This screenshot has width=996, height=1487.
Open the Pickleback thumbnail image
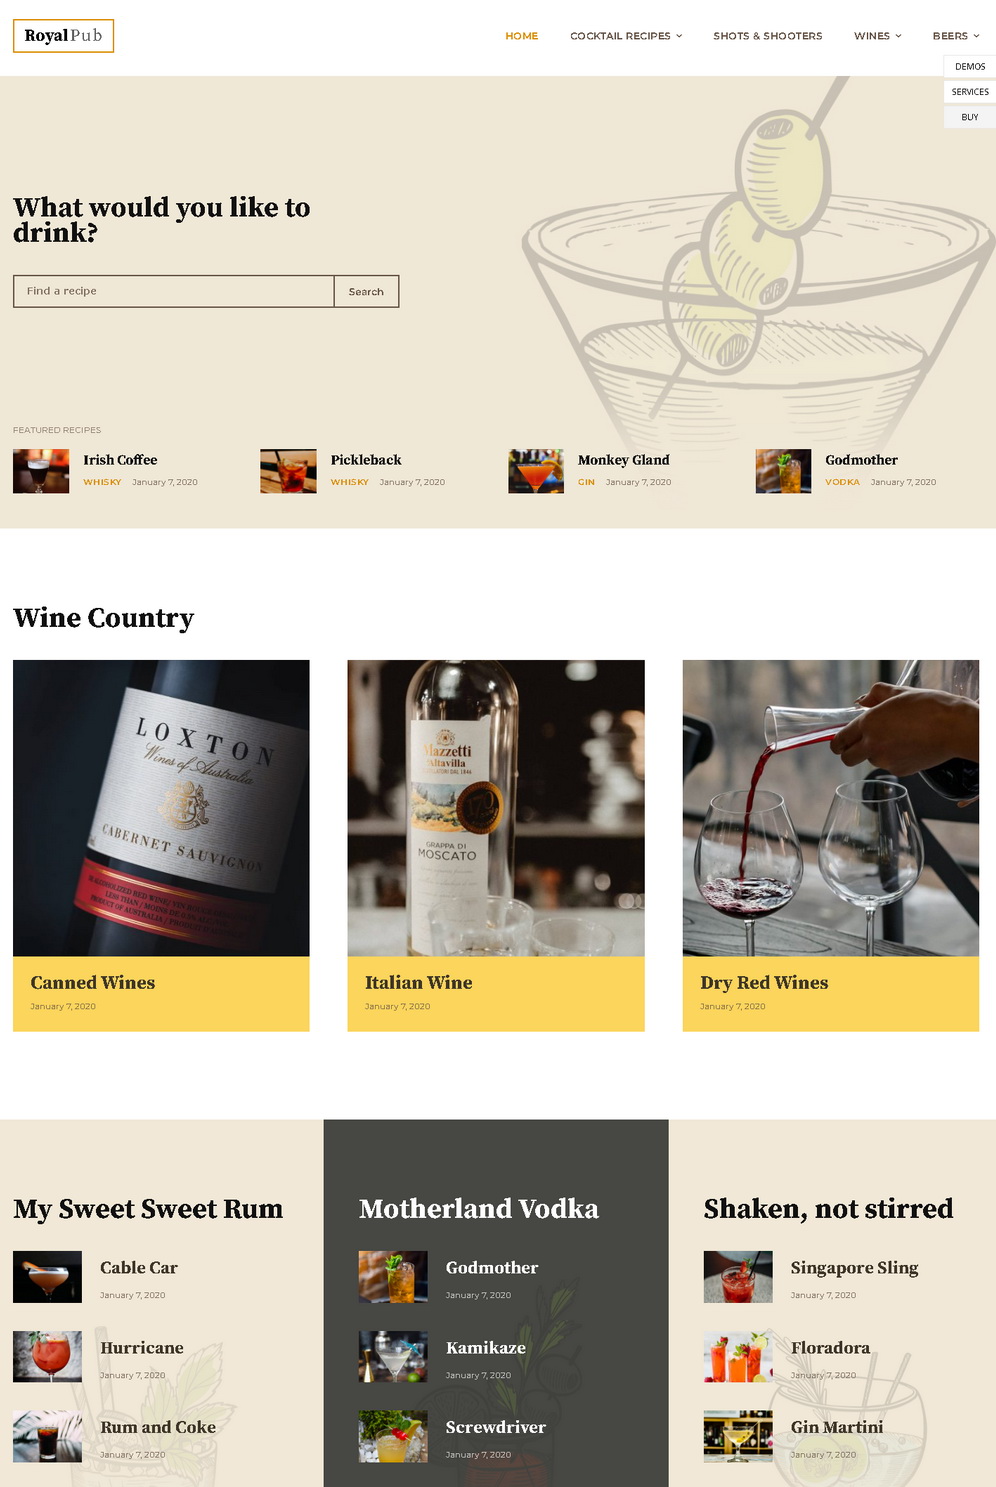tap(288, 471)
